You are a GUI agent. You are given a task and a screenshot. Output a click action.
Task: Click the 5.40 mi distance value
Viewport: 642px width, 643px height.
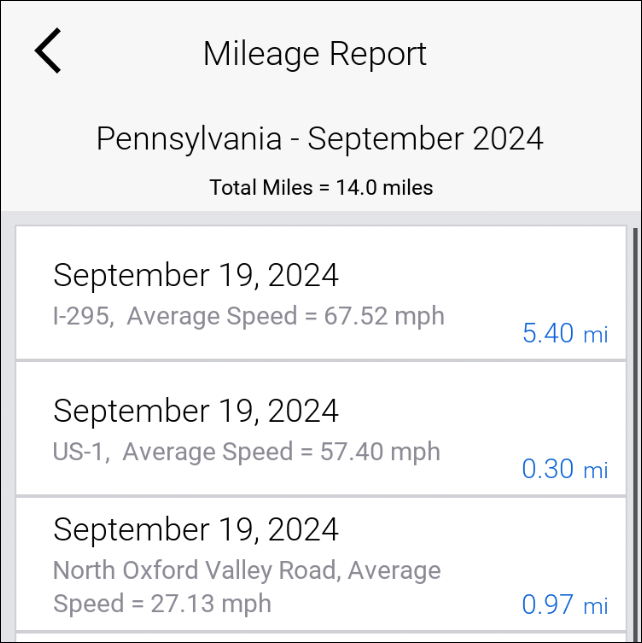565,333
